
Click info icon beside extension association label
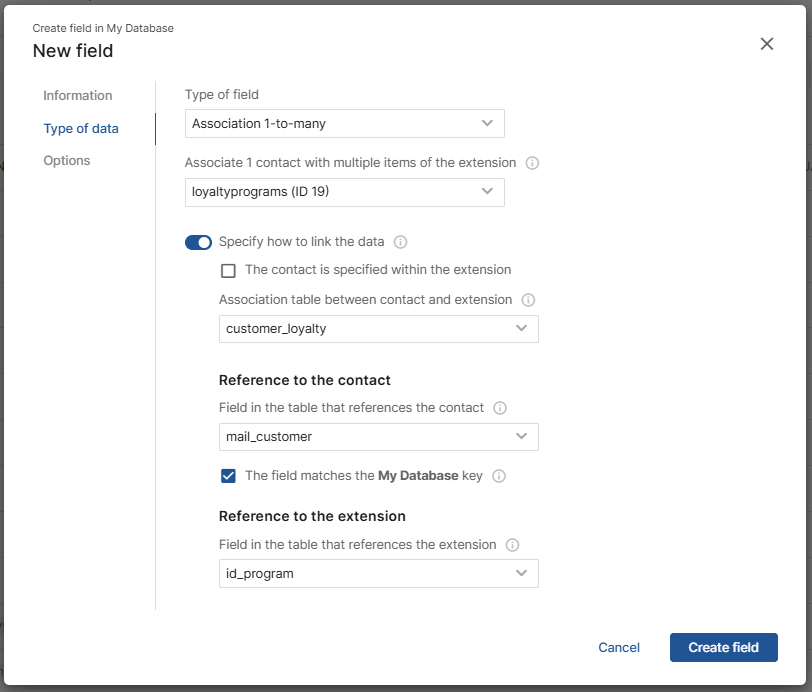[532, 163]
